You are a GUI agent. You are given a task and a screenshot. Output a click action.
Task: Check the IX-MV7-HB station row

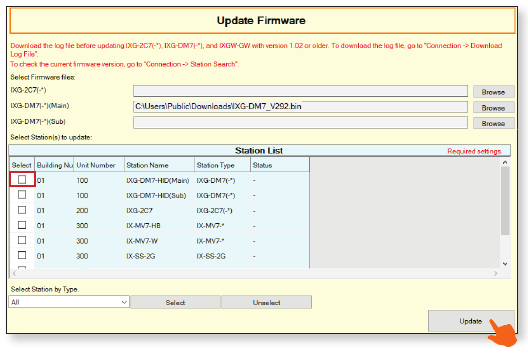(22, 225)
